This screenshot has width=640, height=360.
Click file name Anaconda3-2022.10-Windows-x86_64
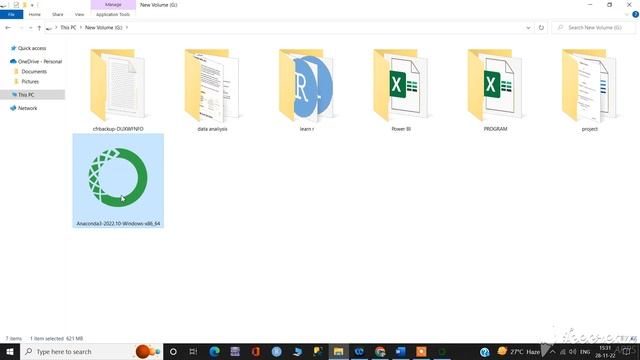[118, 224]
